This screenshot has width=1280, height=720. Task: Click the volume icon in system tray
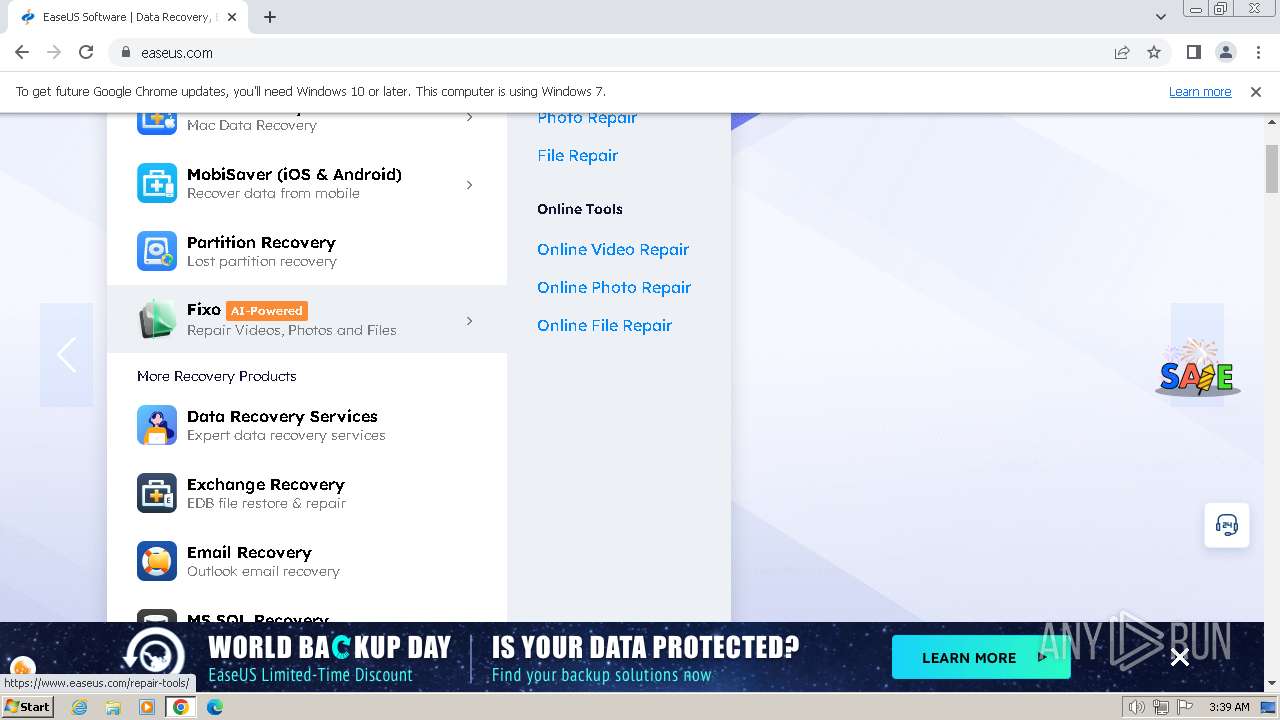pos(1137,707)
